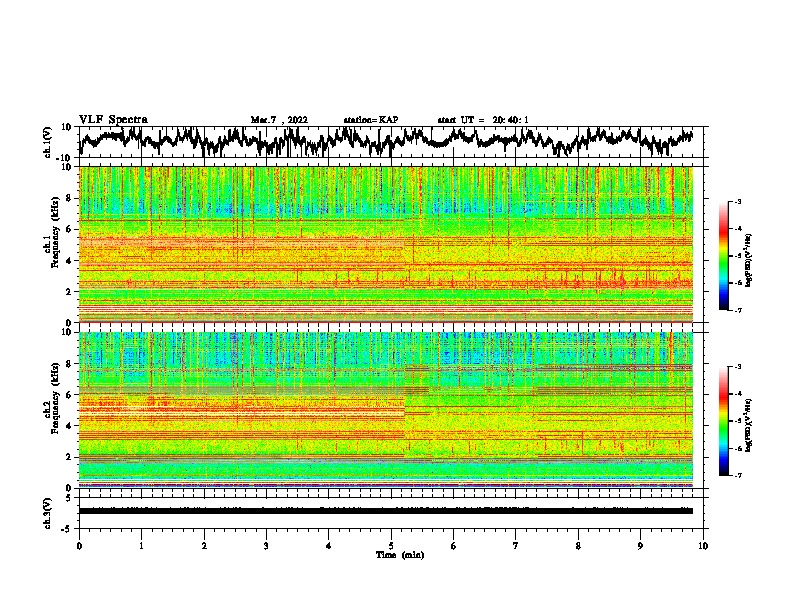The height and width of the screenshot is (612, 792).
Task: Click the "station=KAP" header label
Action: [x=371, y=120]
